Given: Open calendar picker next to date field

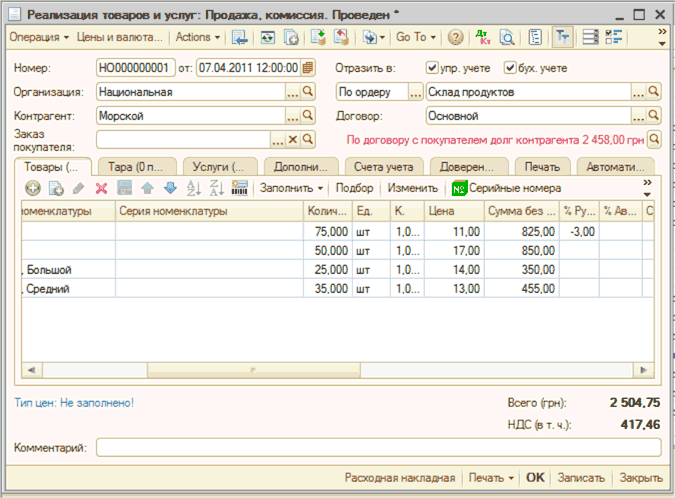Looking at the screenshot, I should pos(308,68).
